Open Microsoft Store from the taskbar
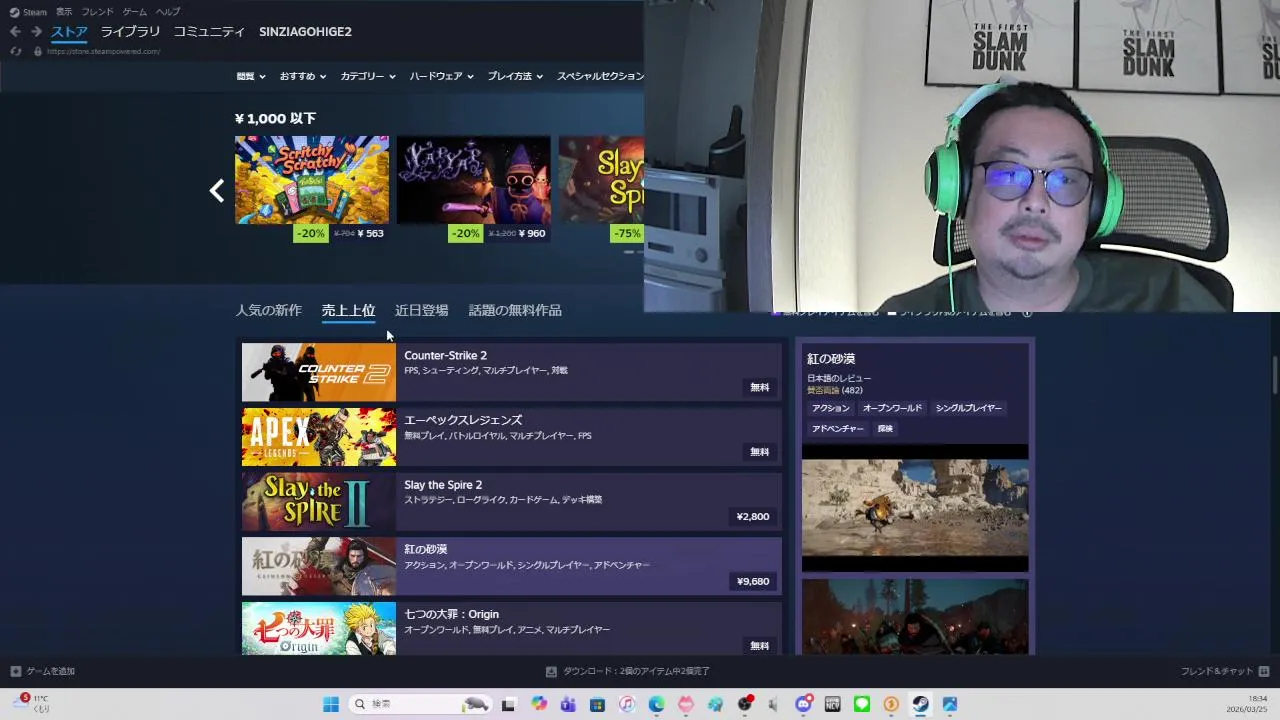Screen dimensions: 1280x720 tap(597, 704)
